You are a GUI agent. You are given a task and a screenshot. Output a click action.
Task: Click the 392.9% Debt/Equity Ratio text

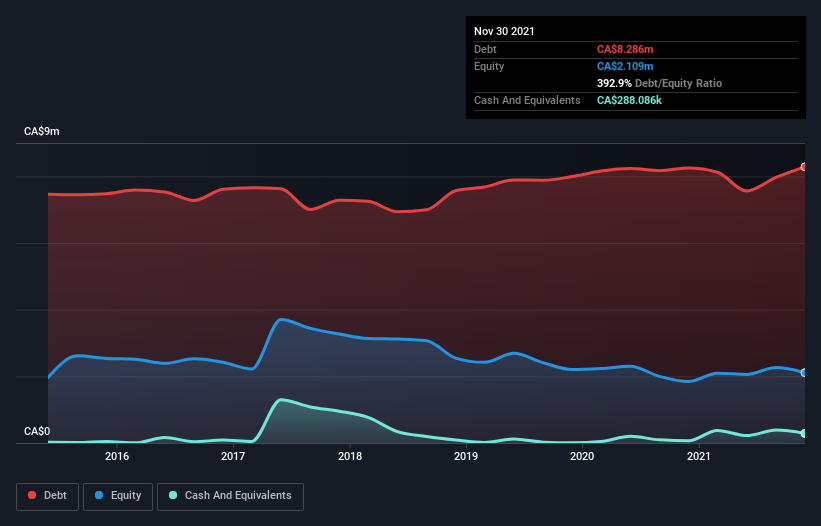click(659, 83)
